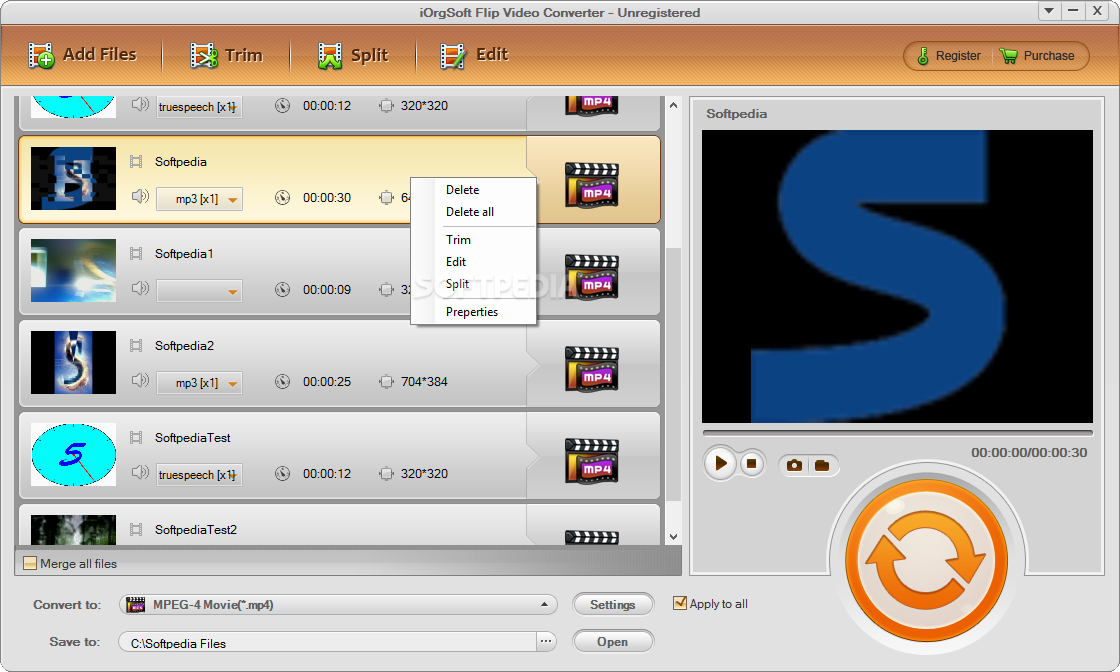Click the speaker icon in Softpedia1 row
The width and height of the screenshot is (1120, 672).
[x=140, y=289]
